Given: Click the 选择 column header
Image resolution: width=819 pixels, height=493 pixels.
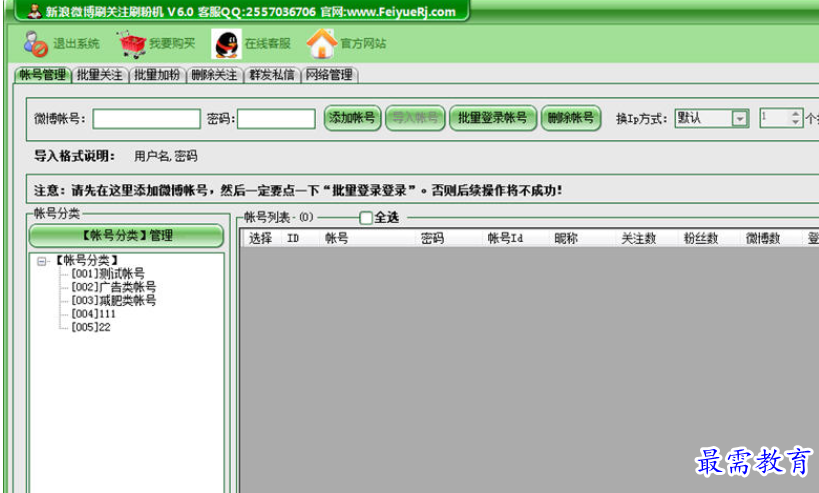Looking at the screenshot, I should tap(261, 239).
